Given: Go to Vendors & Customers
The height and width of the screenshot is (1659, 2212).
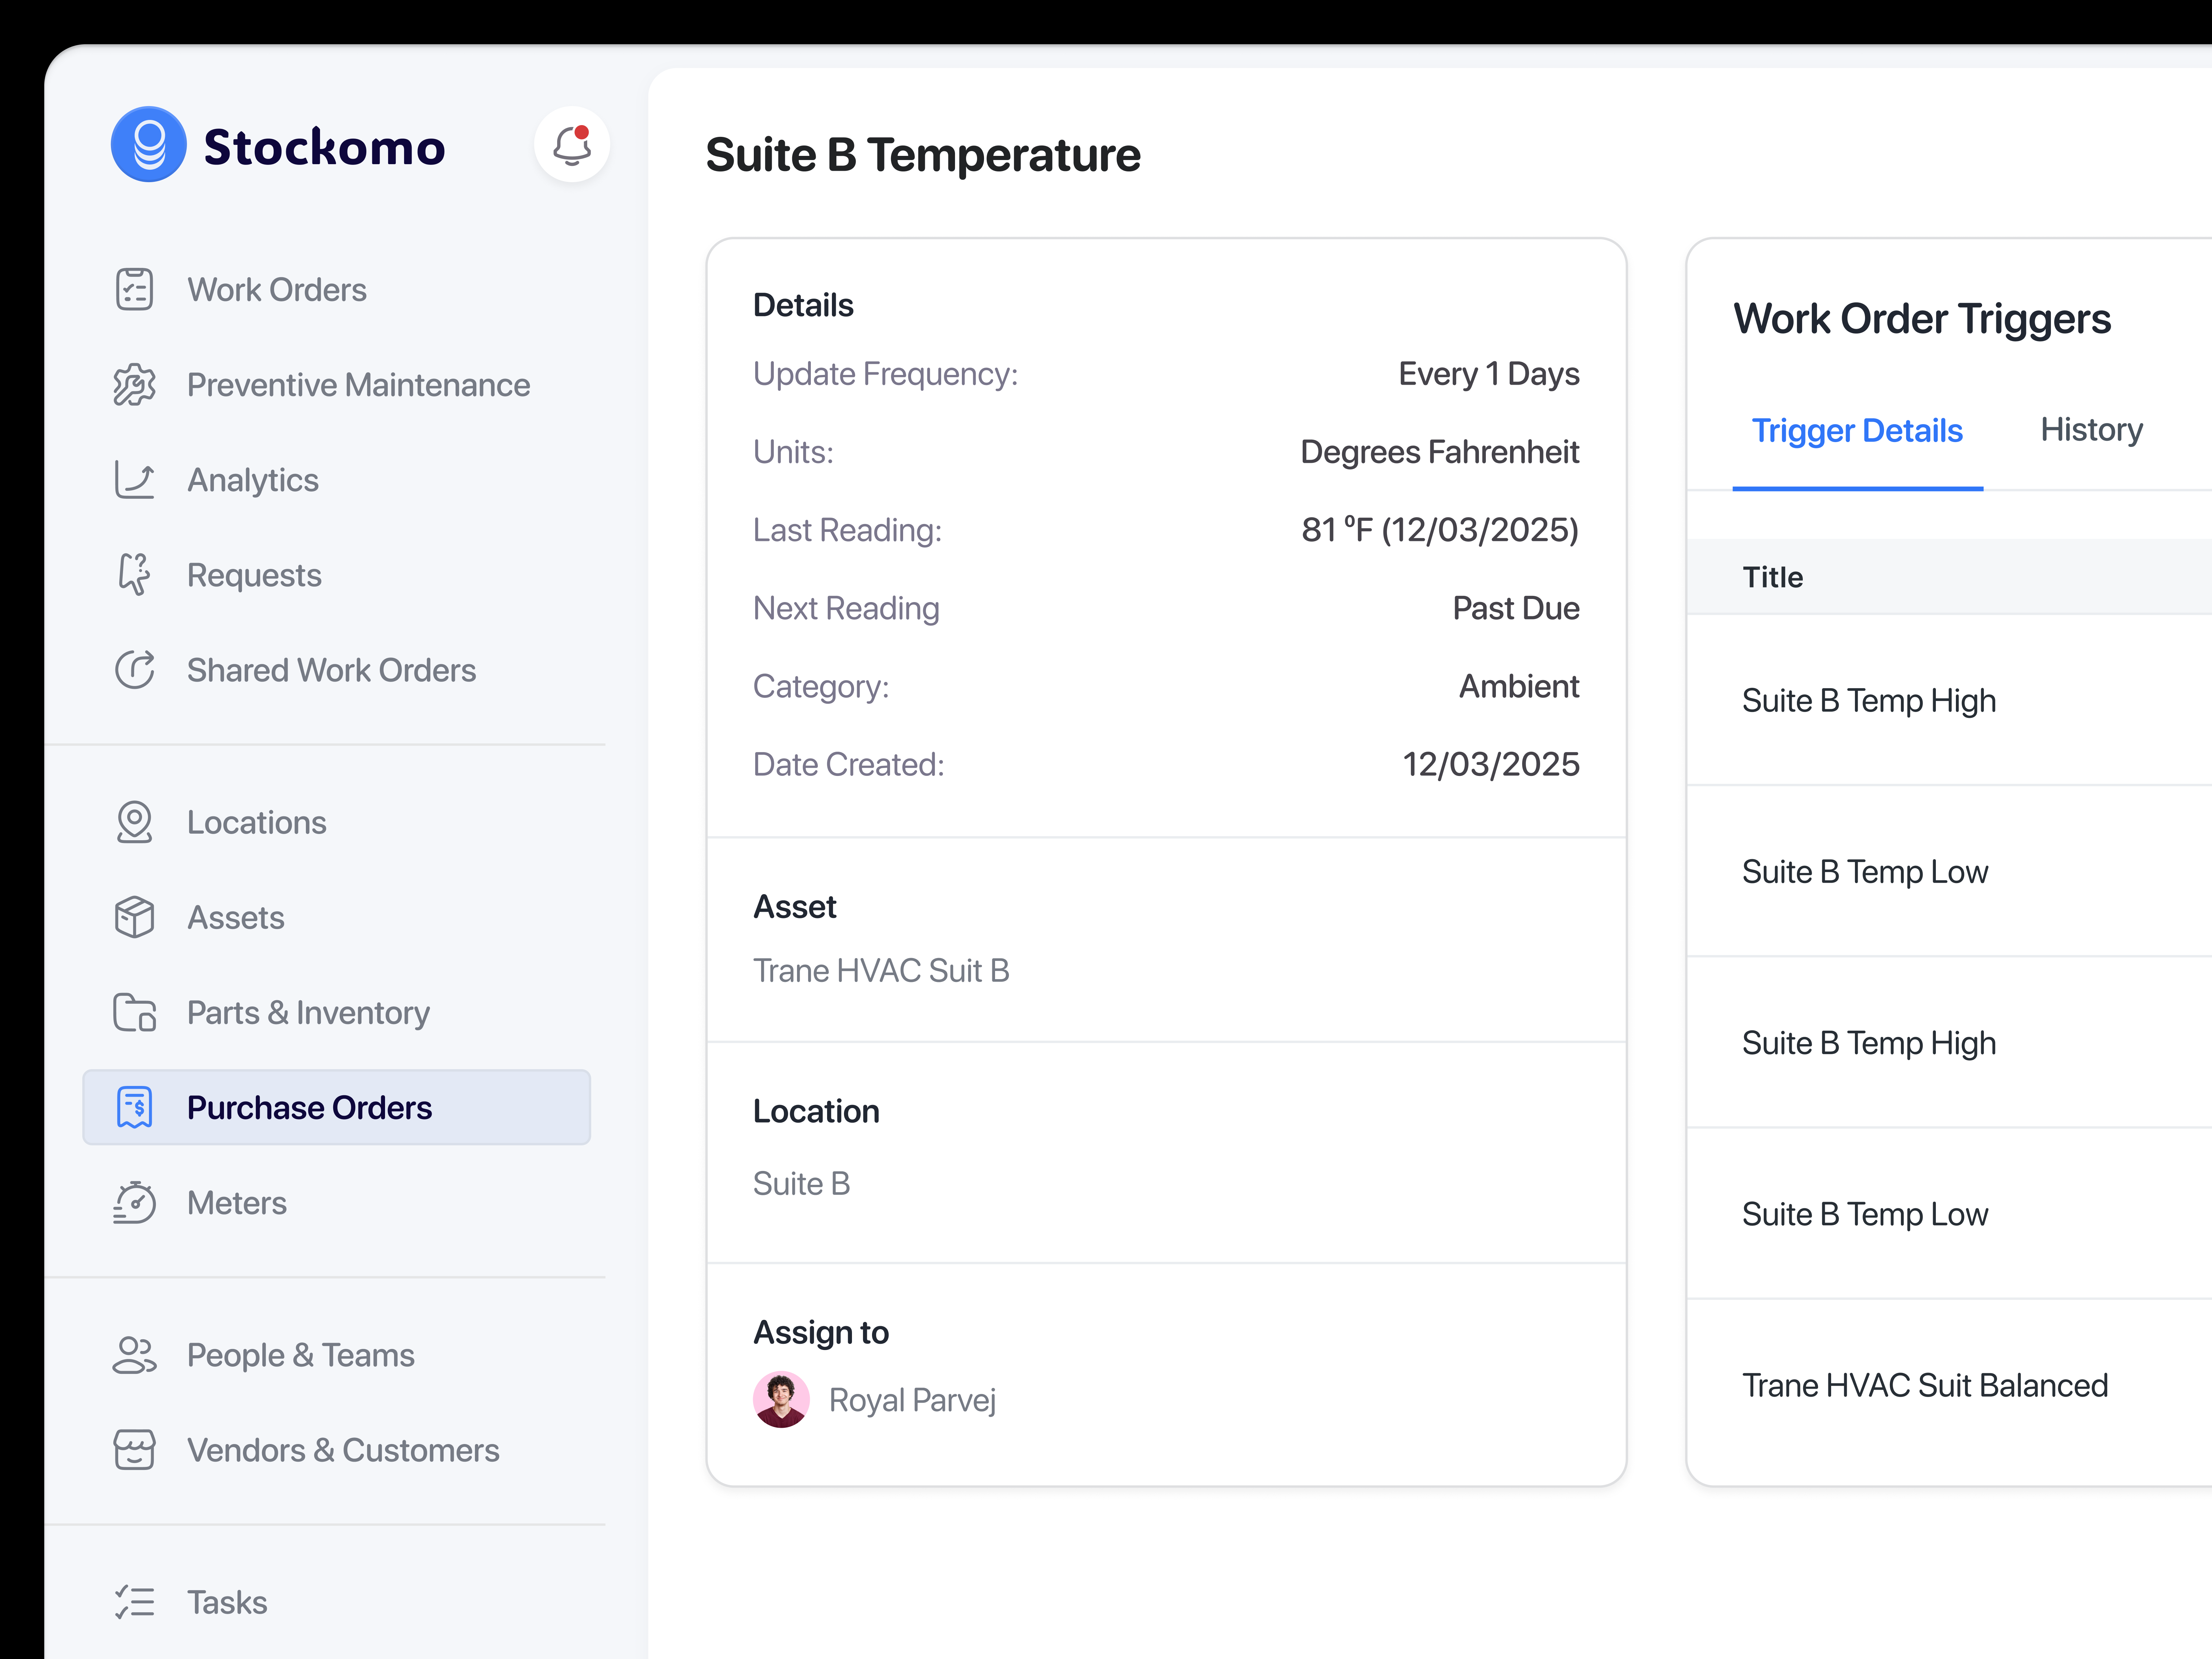Looking at the screenshot, I should click(x=337, y=1450).
